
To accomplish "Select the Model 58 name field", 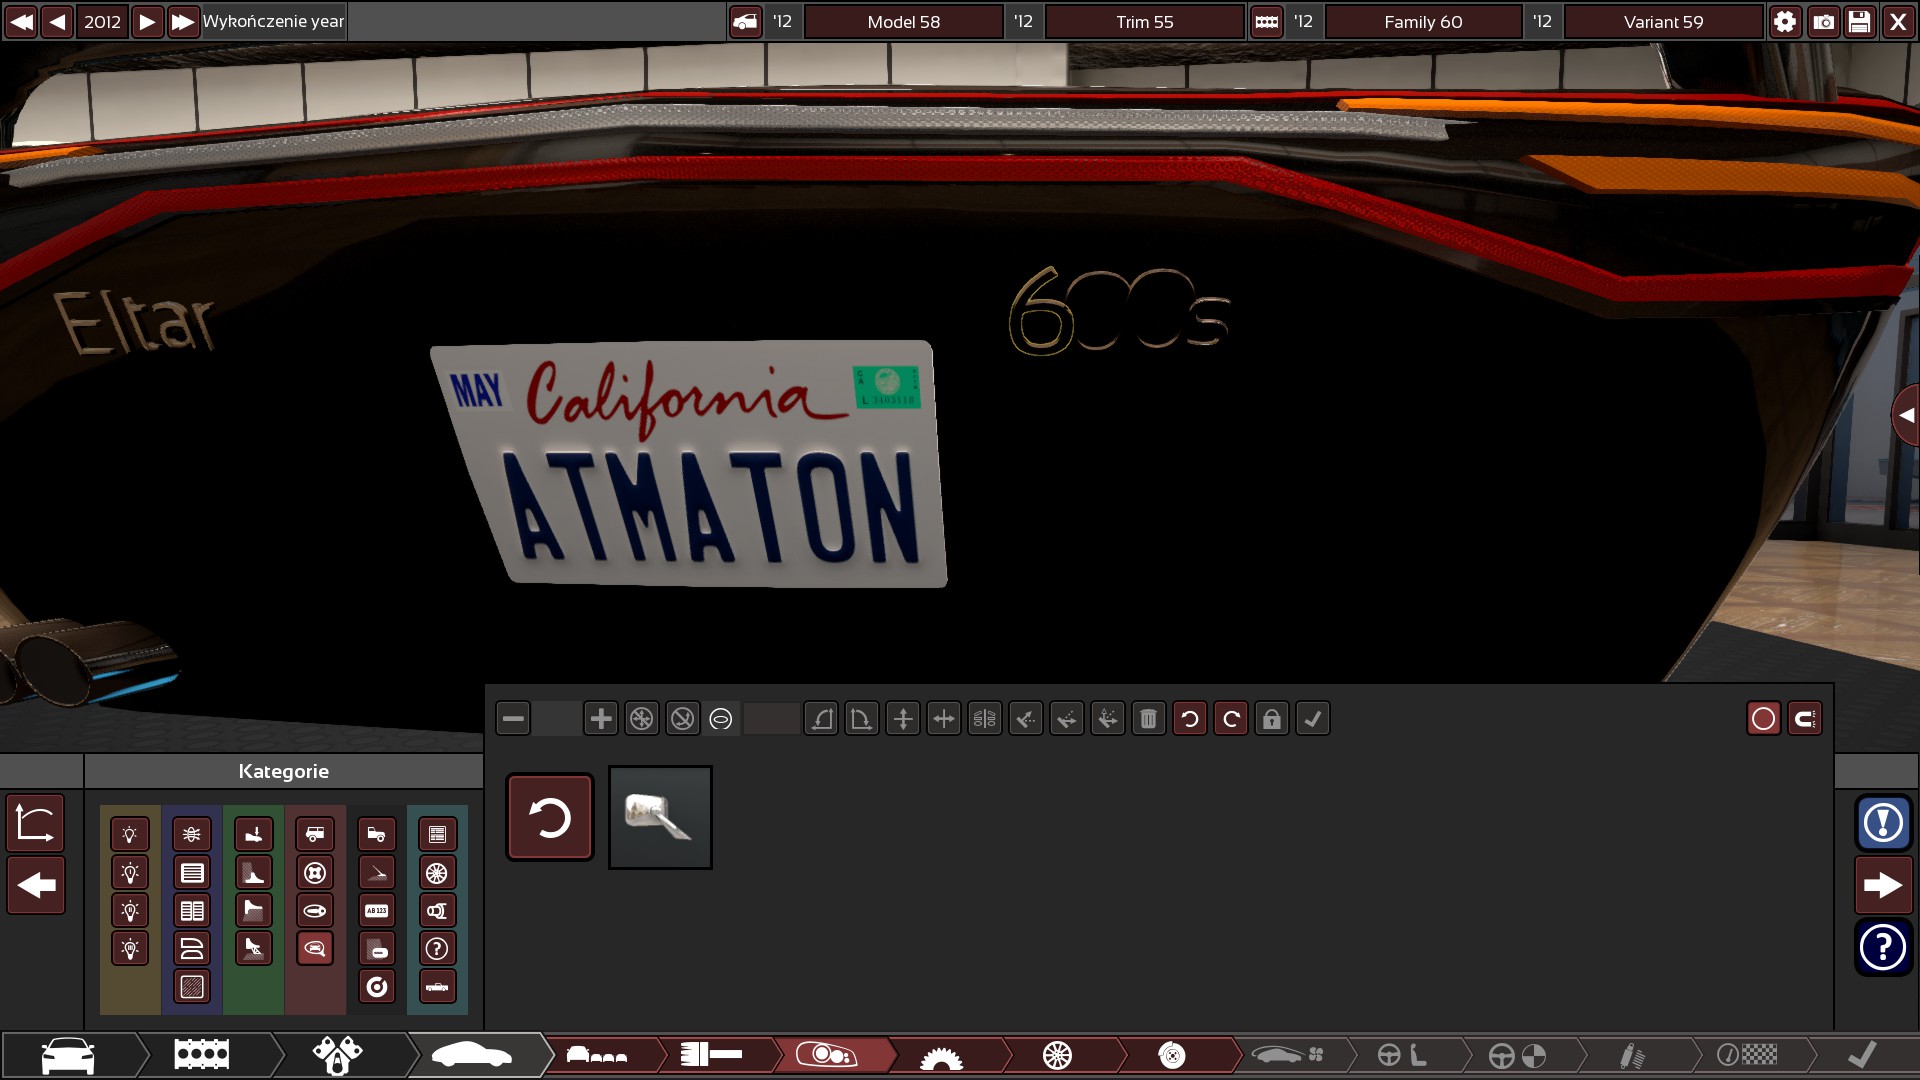I will click(904, 22).
